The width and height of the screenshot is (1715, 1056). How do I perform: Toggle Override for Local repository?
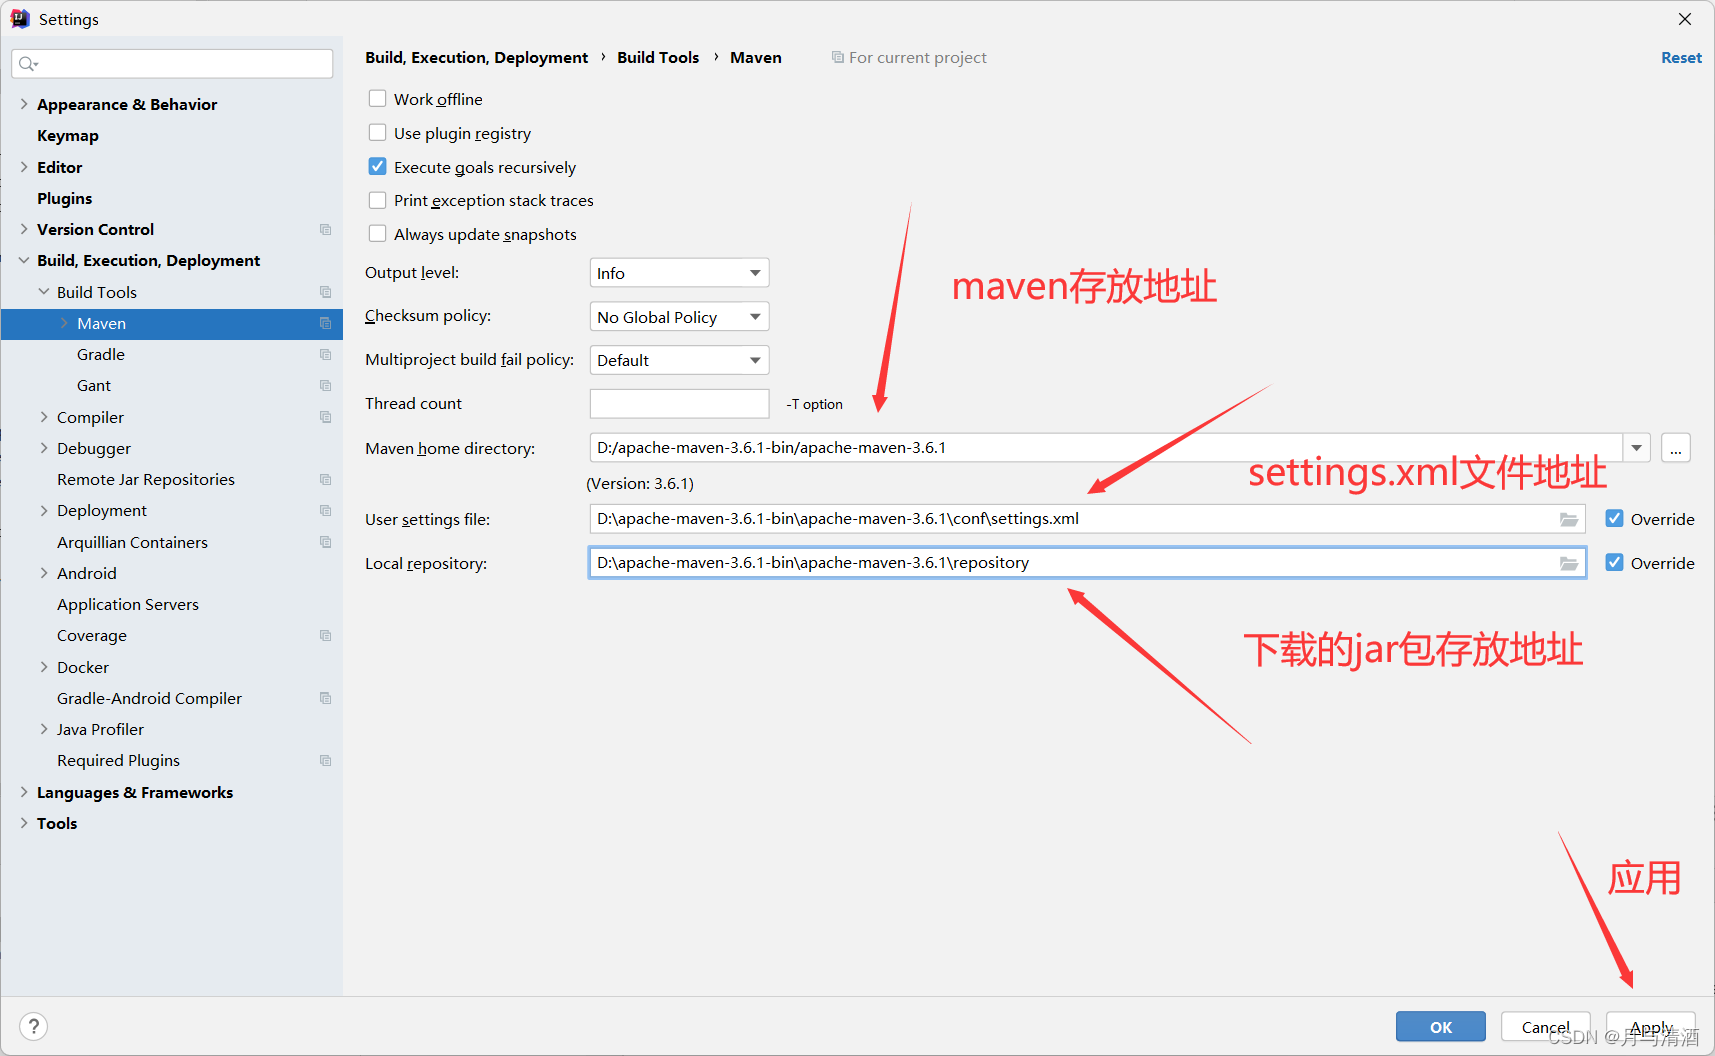click(x=1614, y=562)
